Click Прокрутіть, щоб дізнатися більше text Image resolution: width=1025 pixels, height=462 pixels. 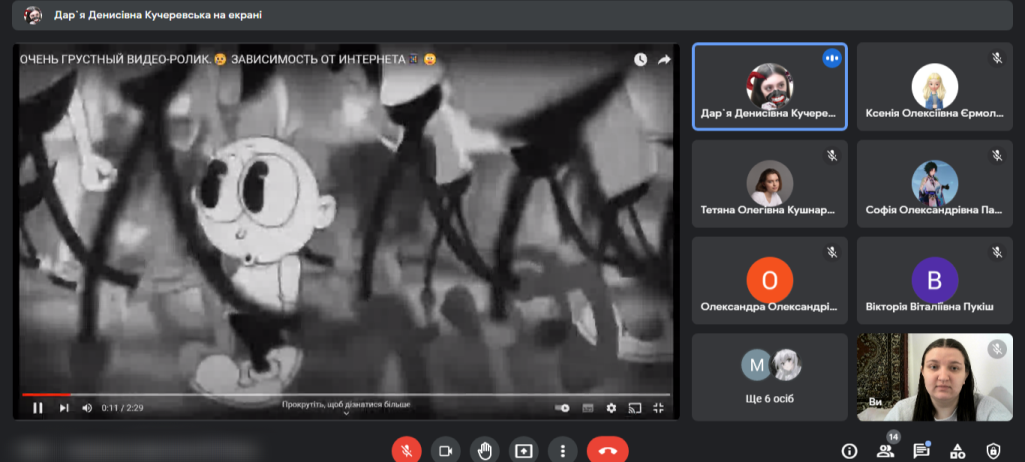tap(346, 404)
